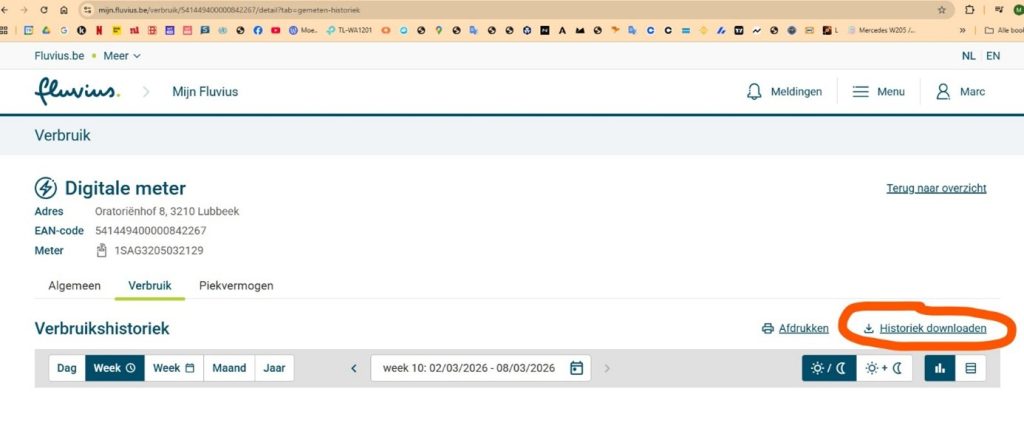
Task: Click the Fluvius logo
Action: coord(77,92)
